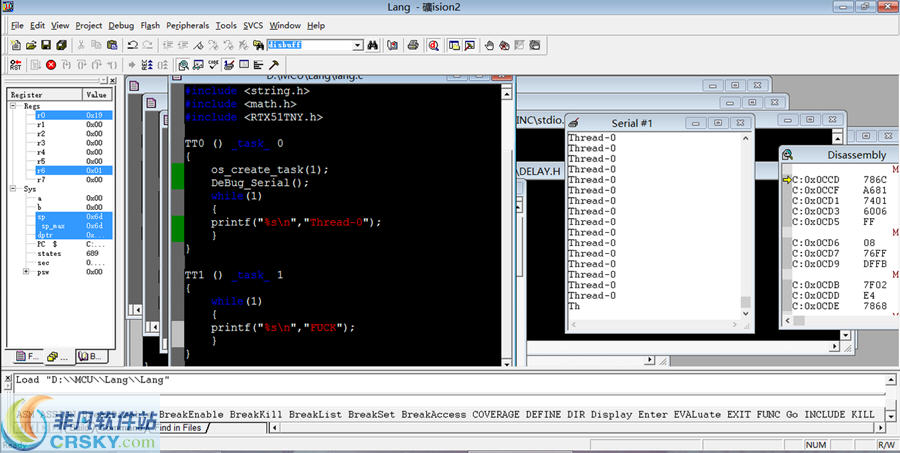The width and height of the screenshot is (900, 453).
Task: Halt execution with red stop icon
Action: 51,65
